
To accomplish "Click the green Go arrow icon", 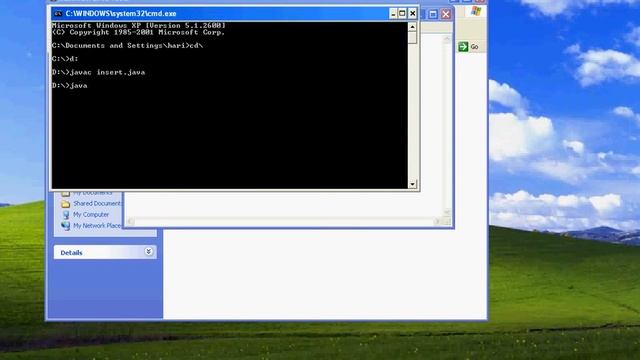I will pos(463,47).
